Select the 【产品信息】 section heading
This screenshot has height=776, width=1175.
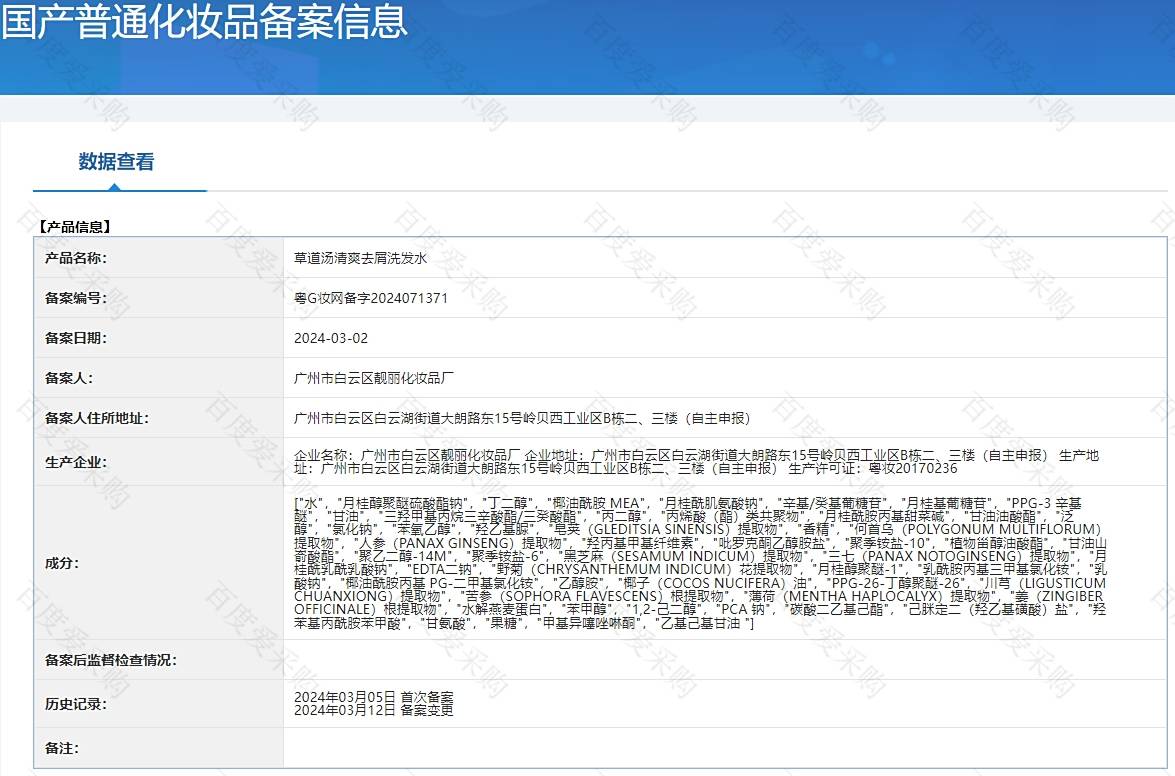click(x=75, y=227)
